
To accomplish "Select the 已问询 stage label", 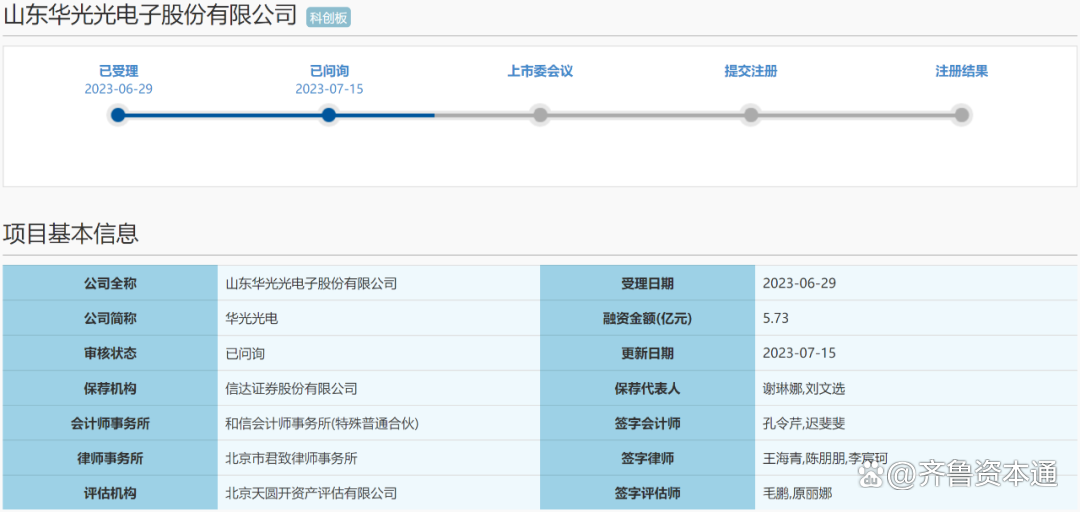I will click(x=329, y=71).
